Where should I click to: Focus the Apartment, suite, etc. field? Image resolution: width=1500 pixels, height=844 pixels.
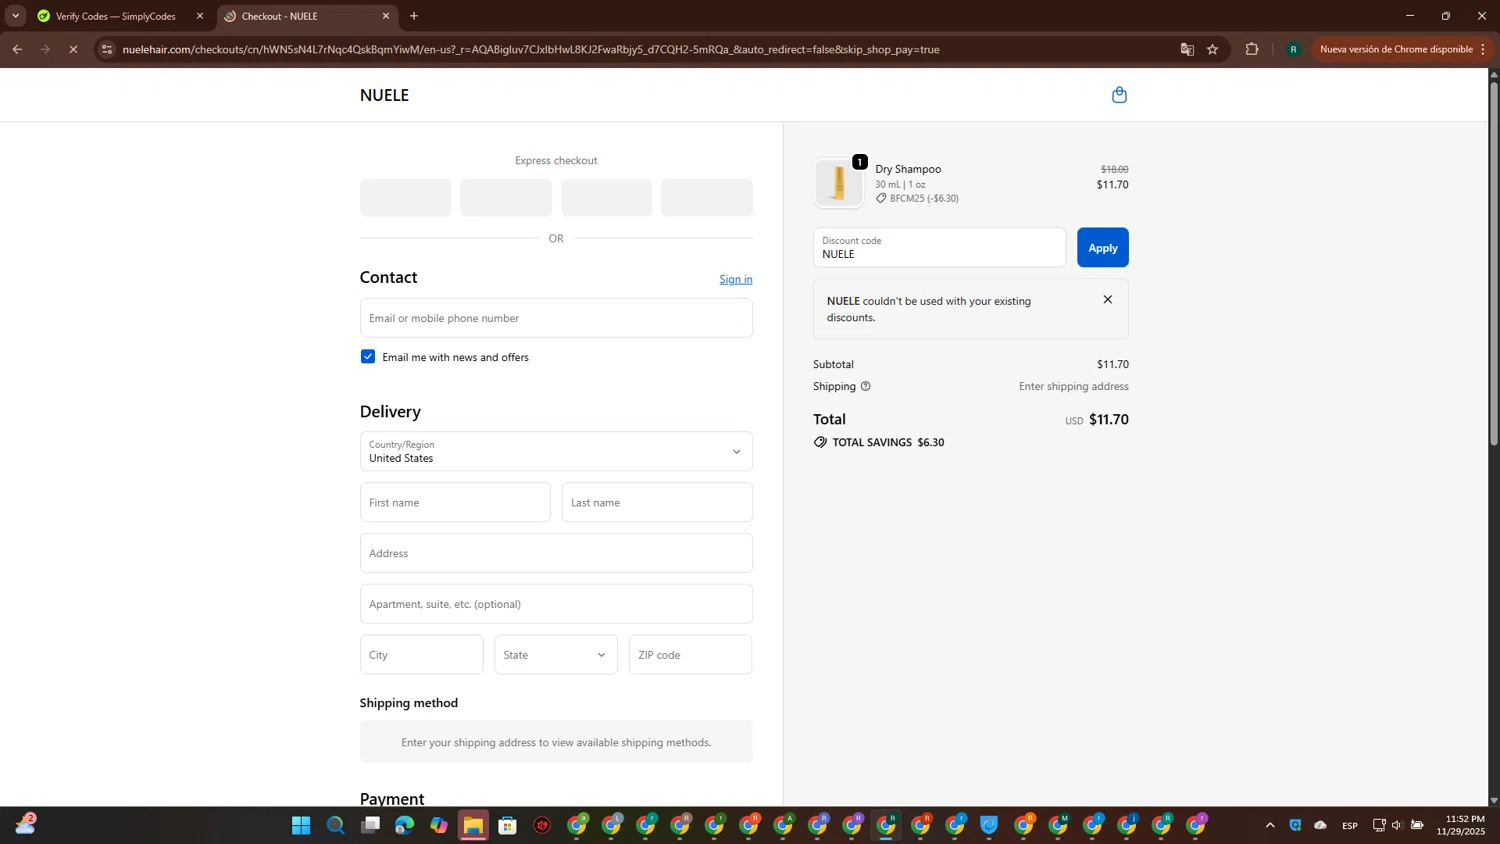[556, 604]
